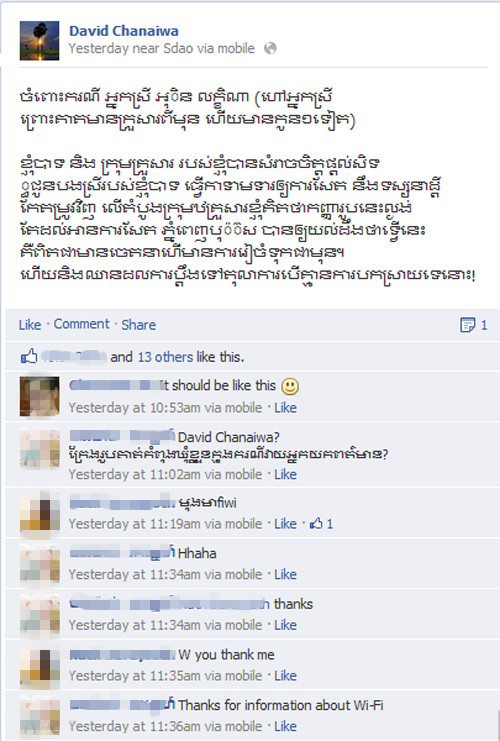Open thumbs-up count on 11:19am comment
Viewport: 500px width, 741px height.
tap(321, 524)
